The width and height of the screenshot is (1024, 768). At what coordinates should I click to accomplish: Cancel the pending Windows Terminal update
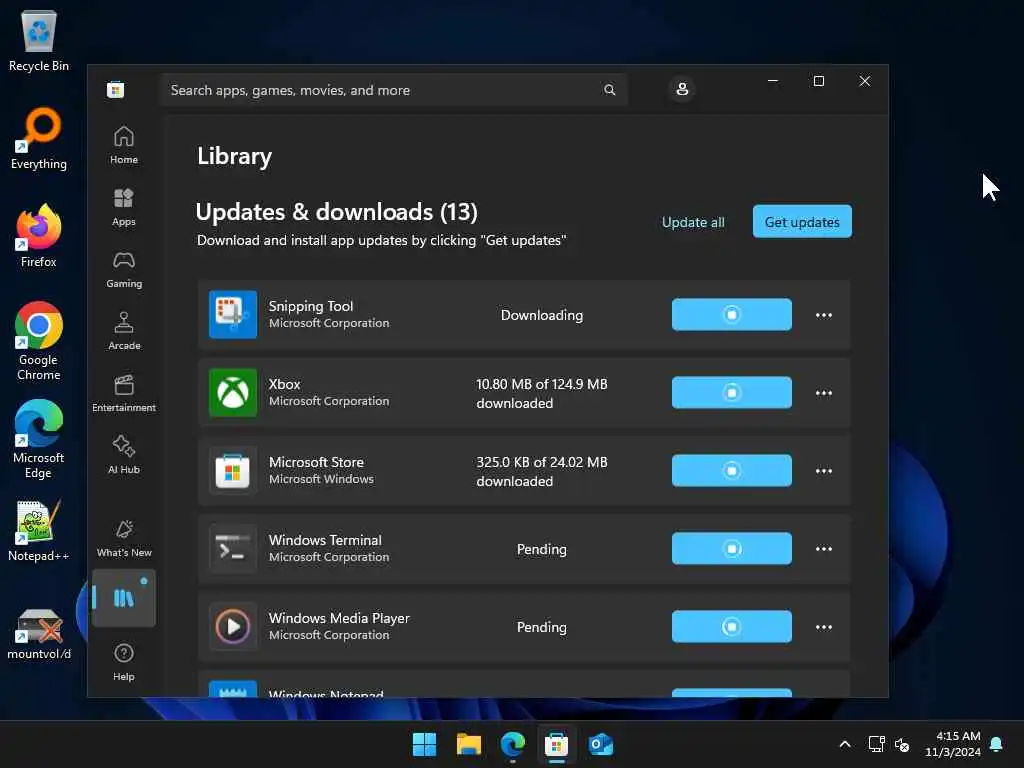pyautogui.click(x=731, y=549)
